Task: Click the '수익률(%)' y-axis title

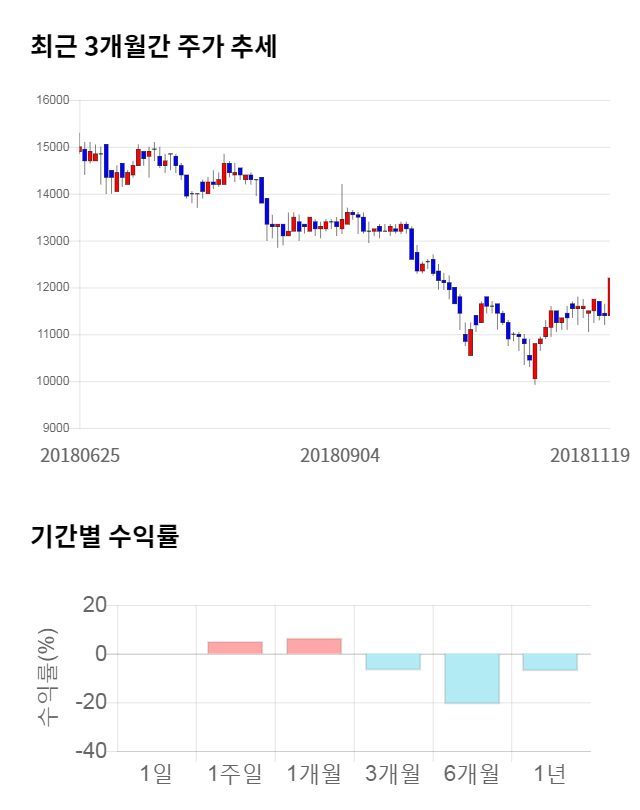Action: [46, 677]
